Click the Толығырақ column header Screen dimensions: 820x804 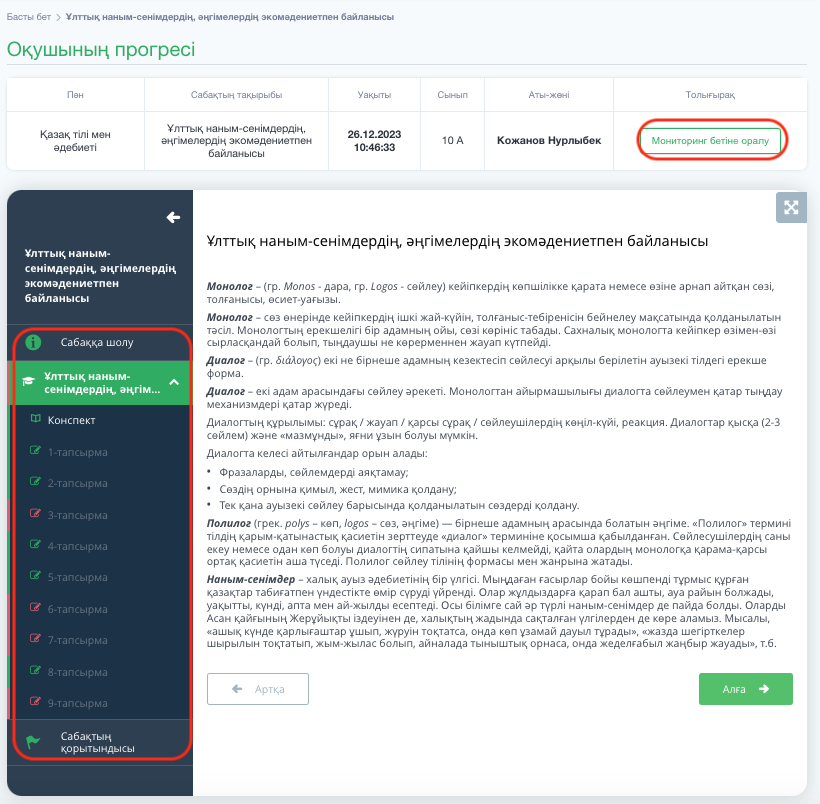coord(710,95)
